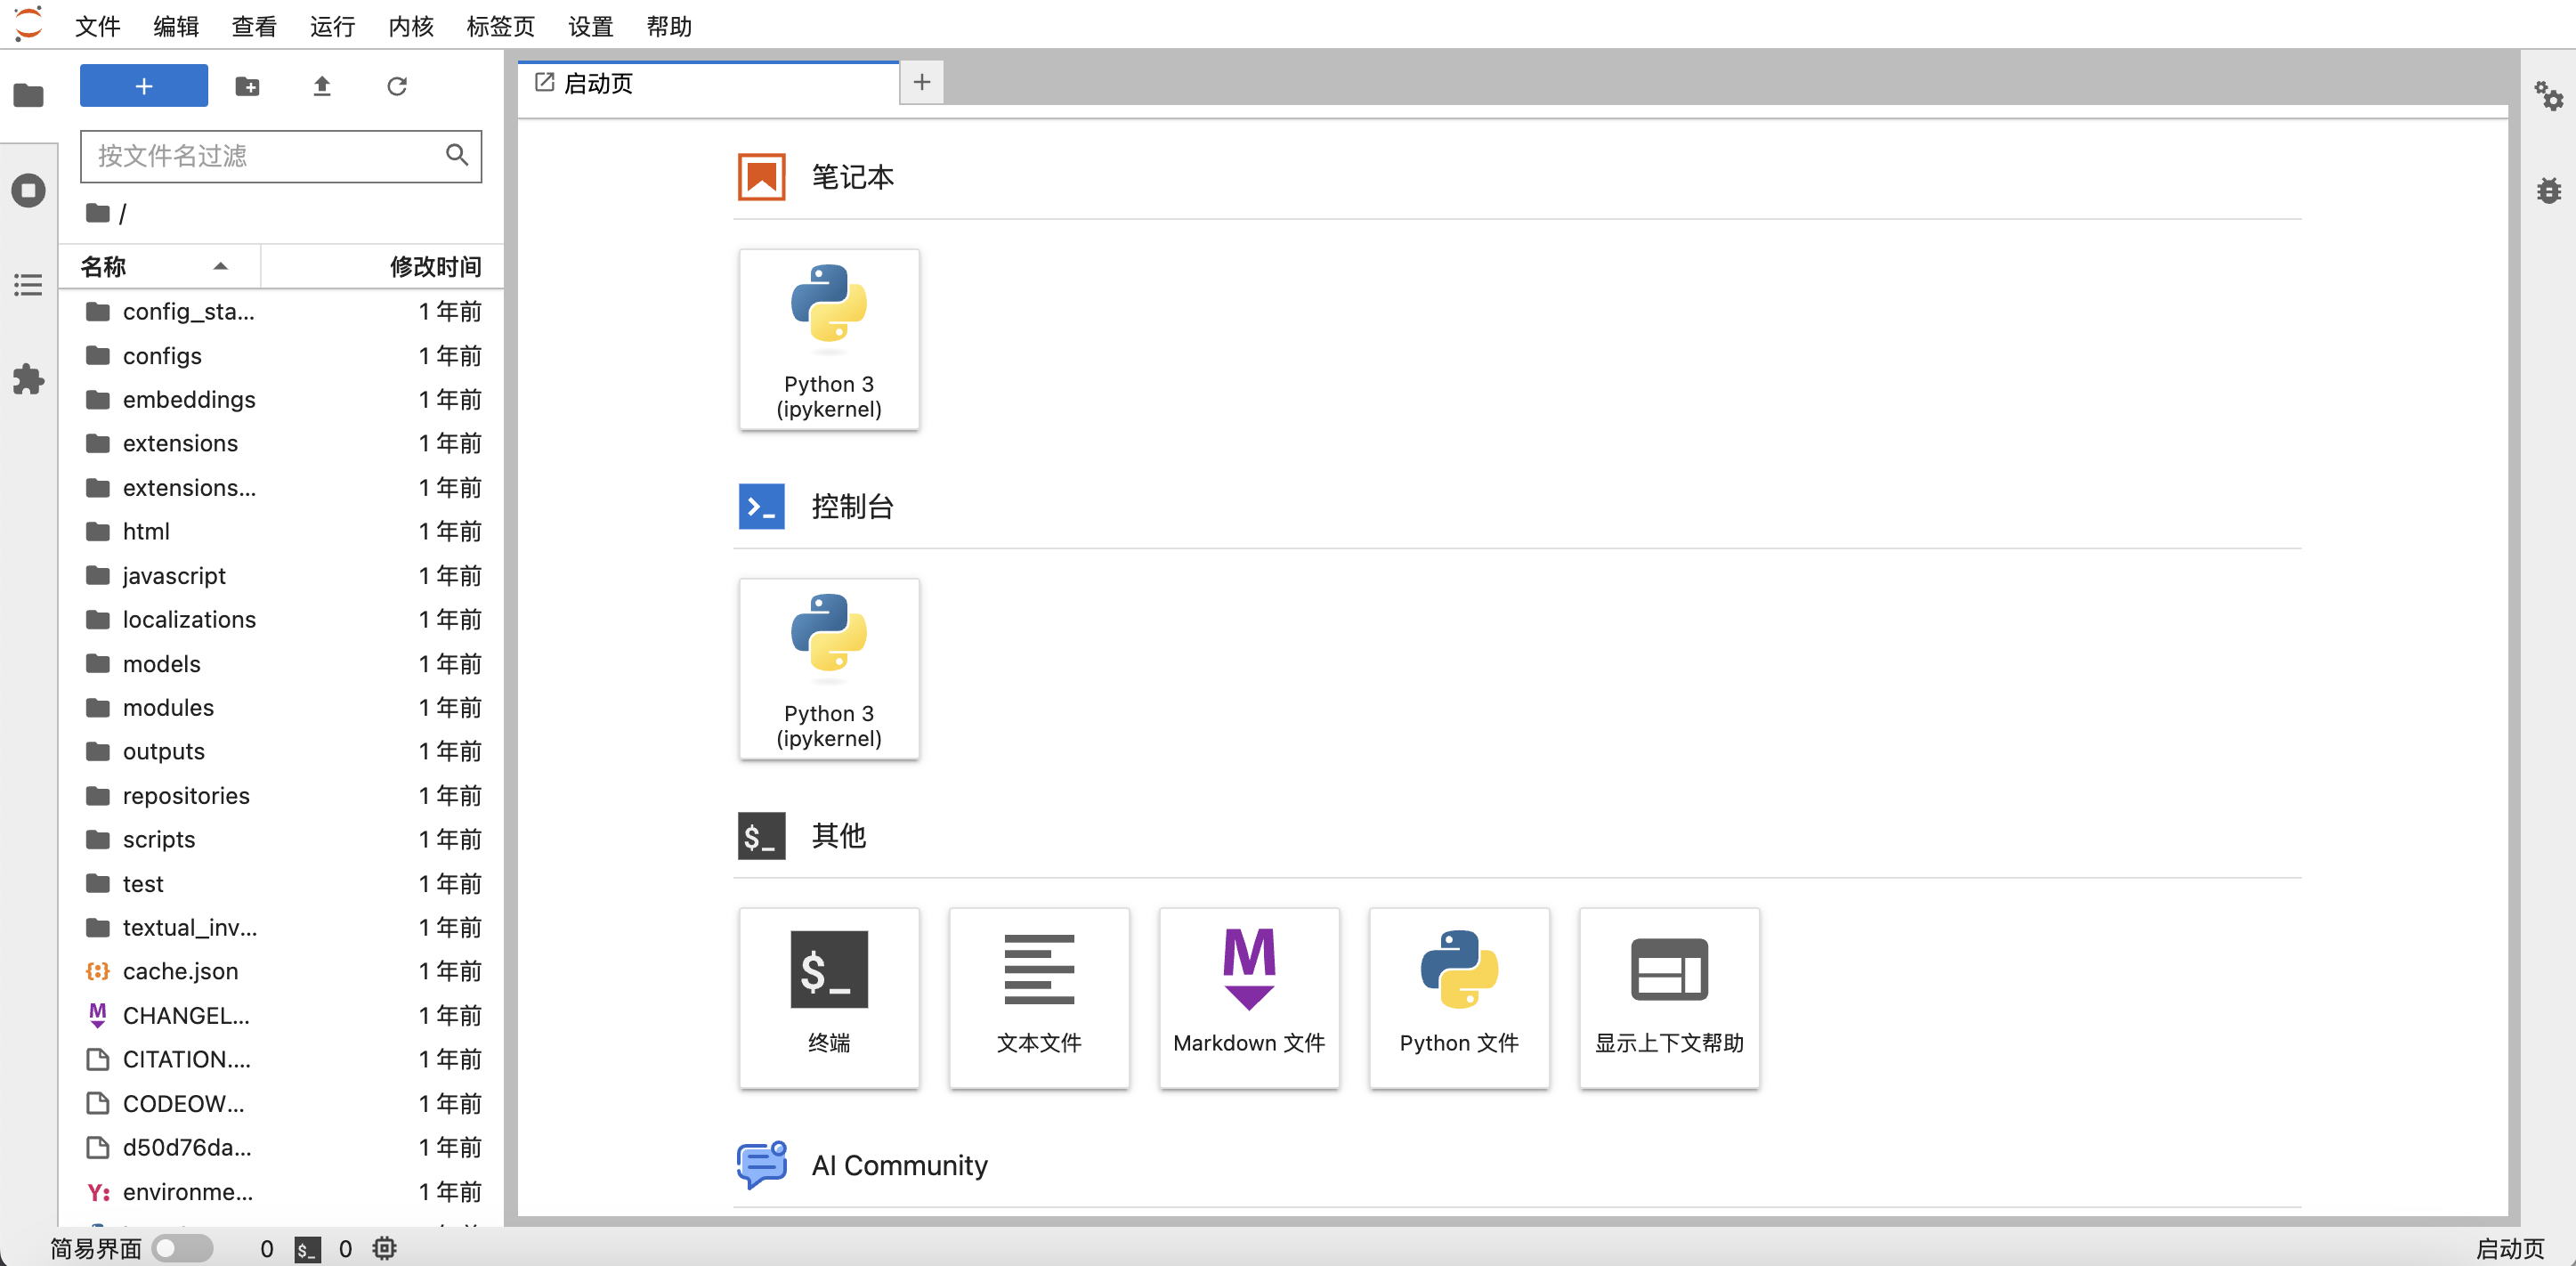The width and height of the screenshot is (2576, 1266).
Task: Open the extension manager puzzle icon
Action: [x=28, y=379]
